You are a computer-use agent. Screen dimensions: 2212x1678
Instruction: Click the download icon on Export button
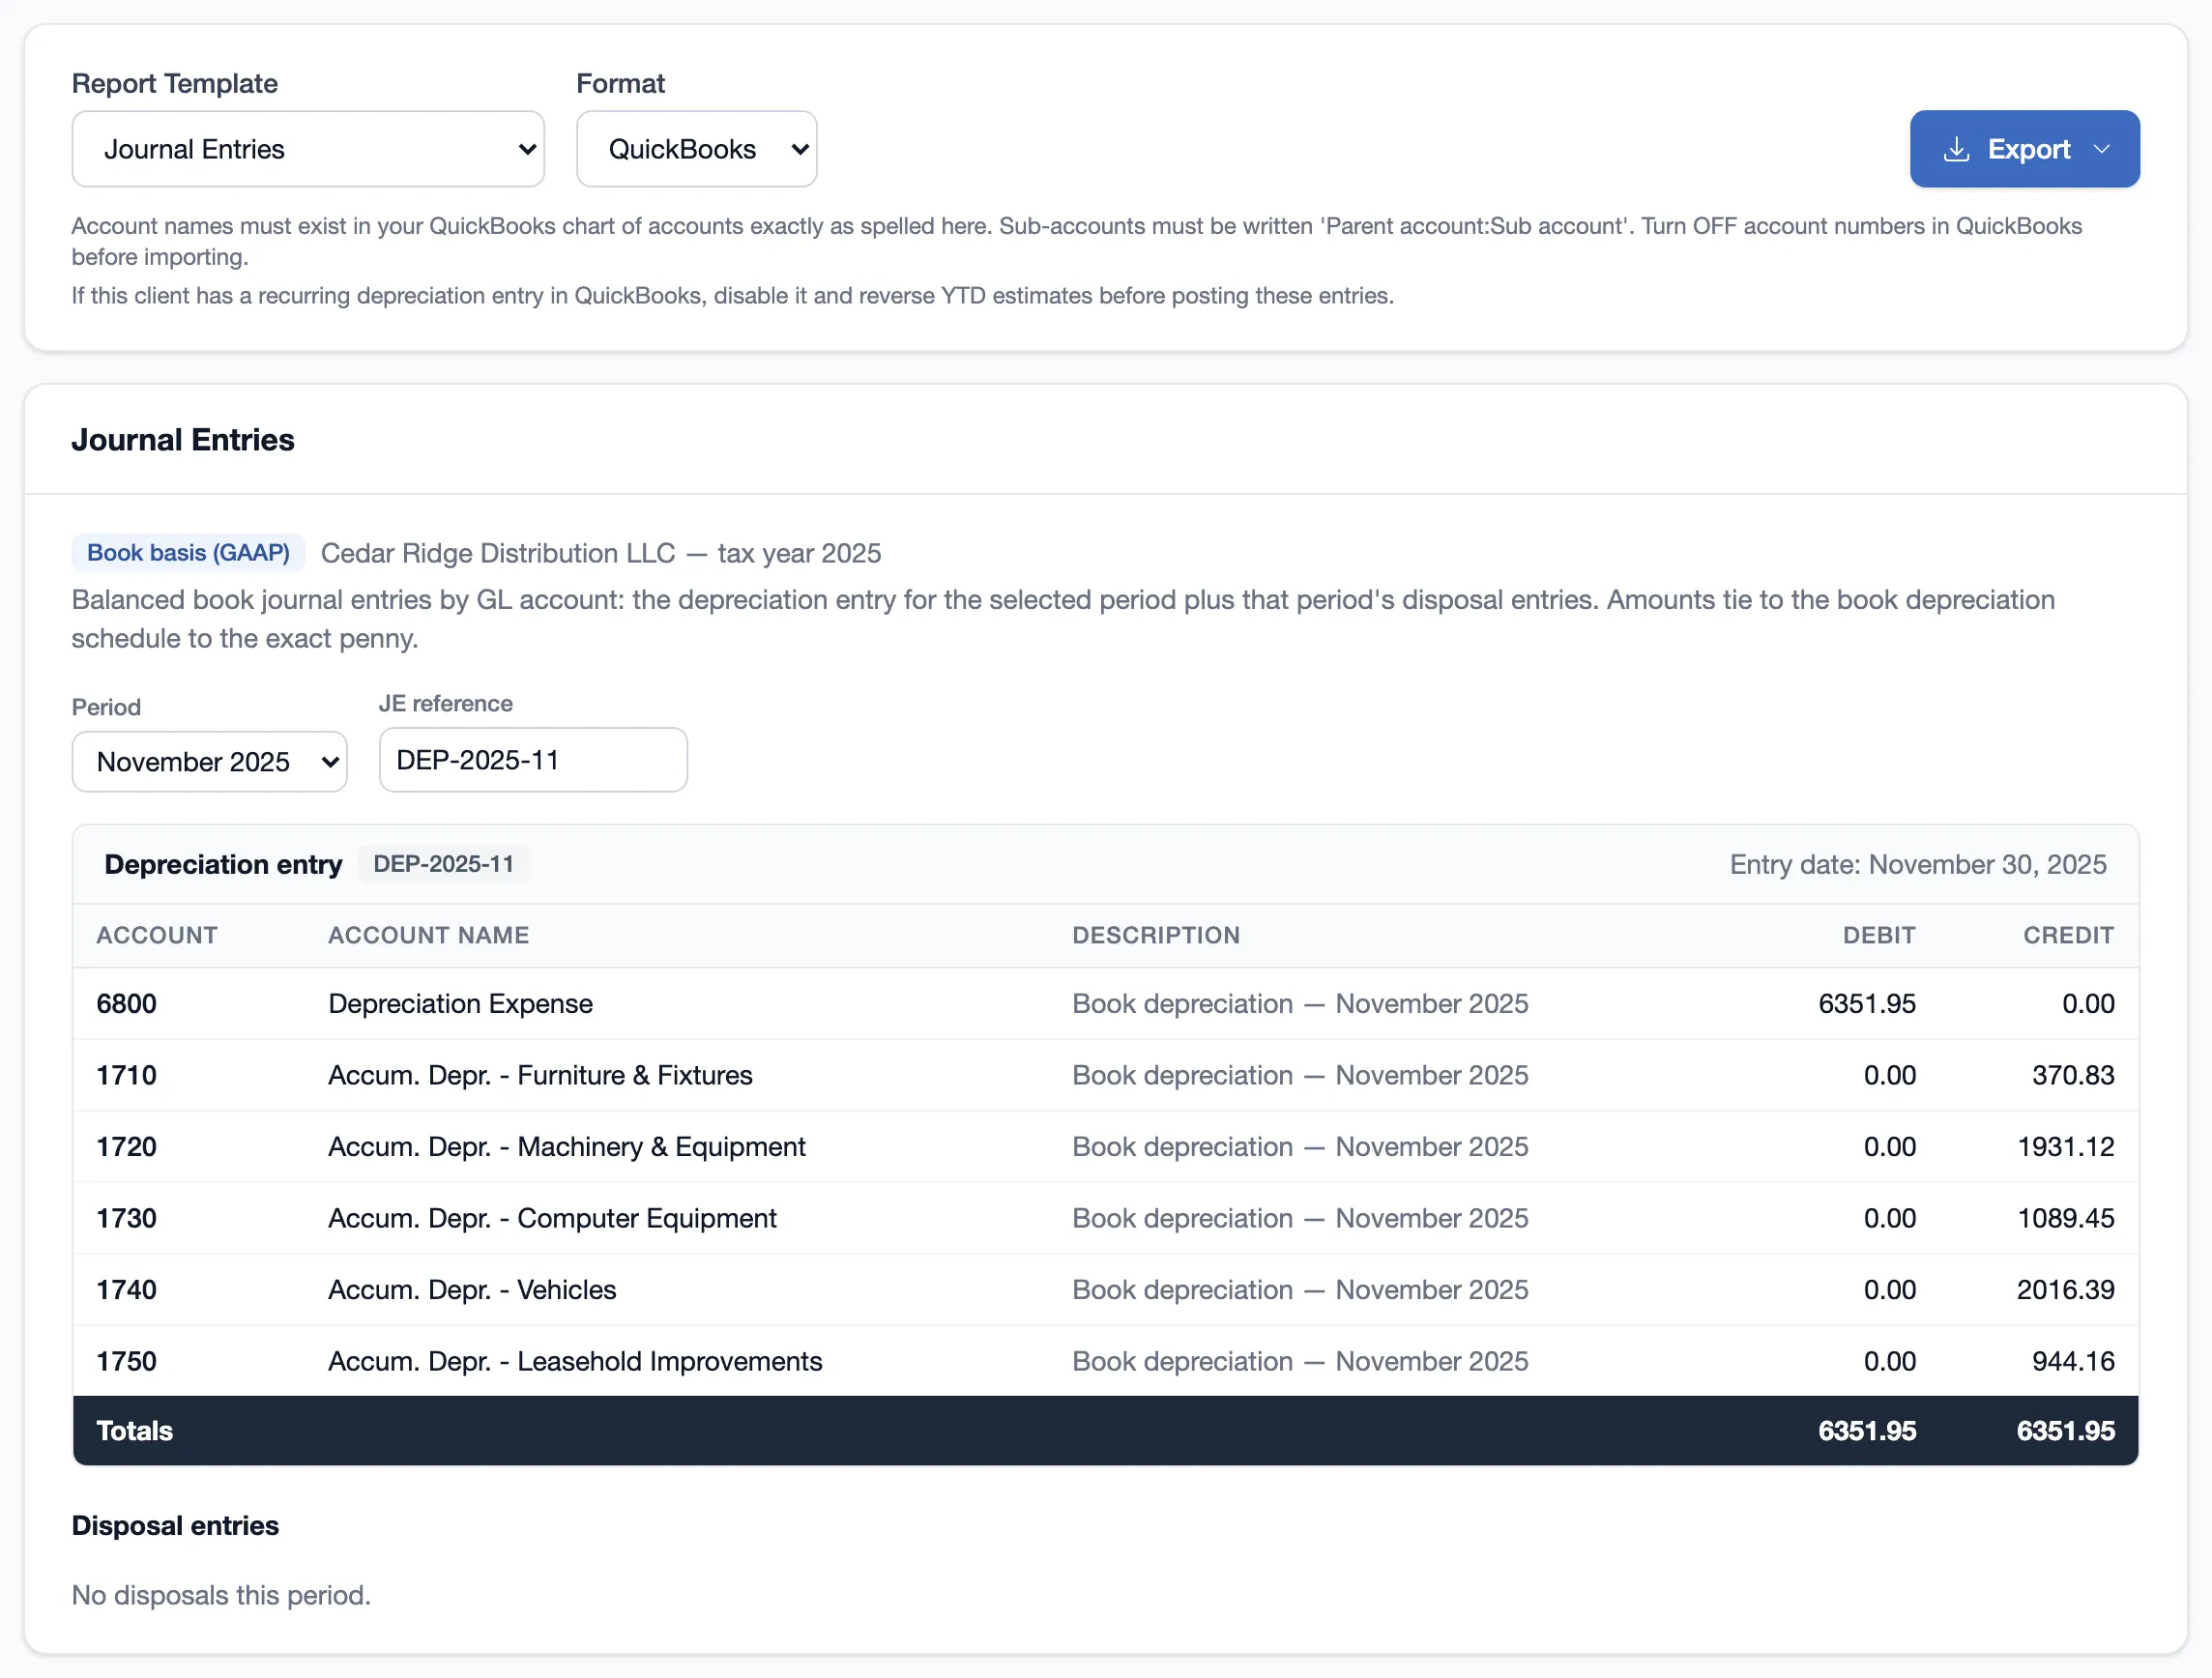(1956, 149)
